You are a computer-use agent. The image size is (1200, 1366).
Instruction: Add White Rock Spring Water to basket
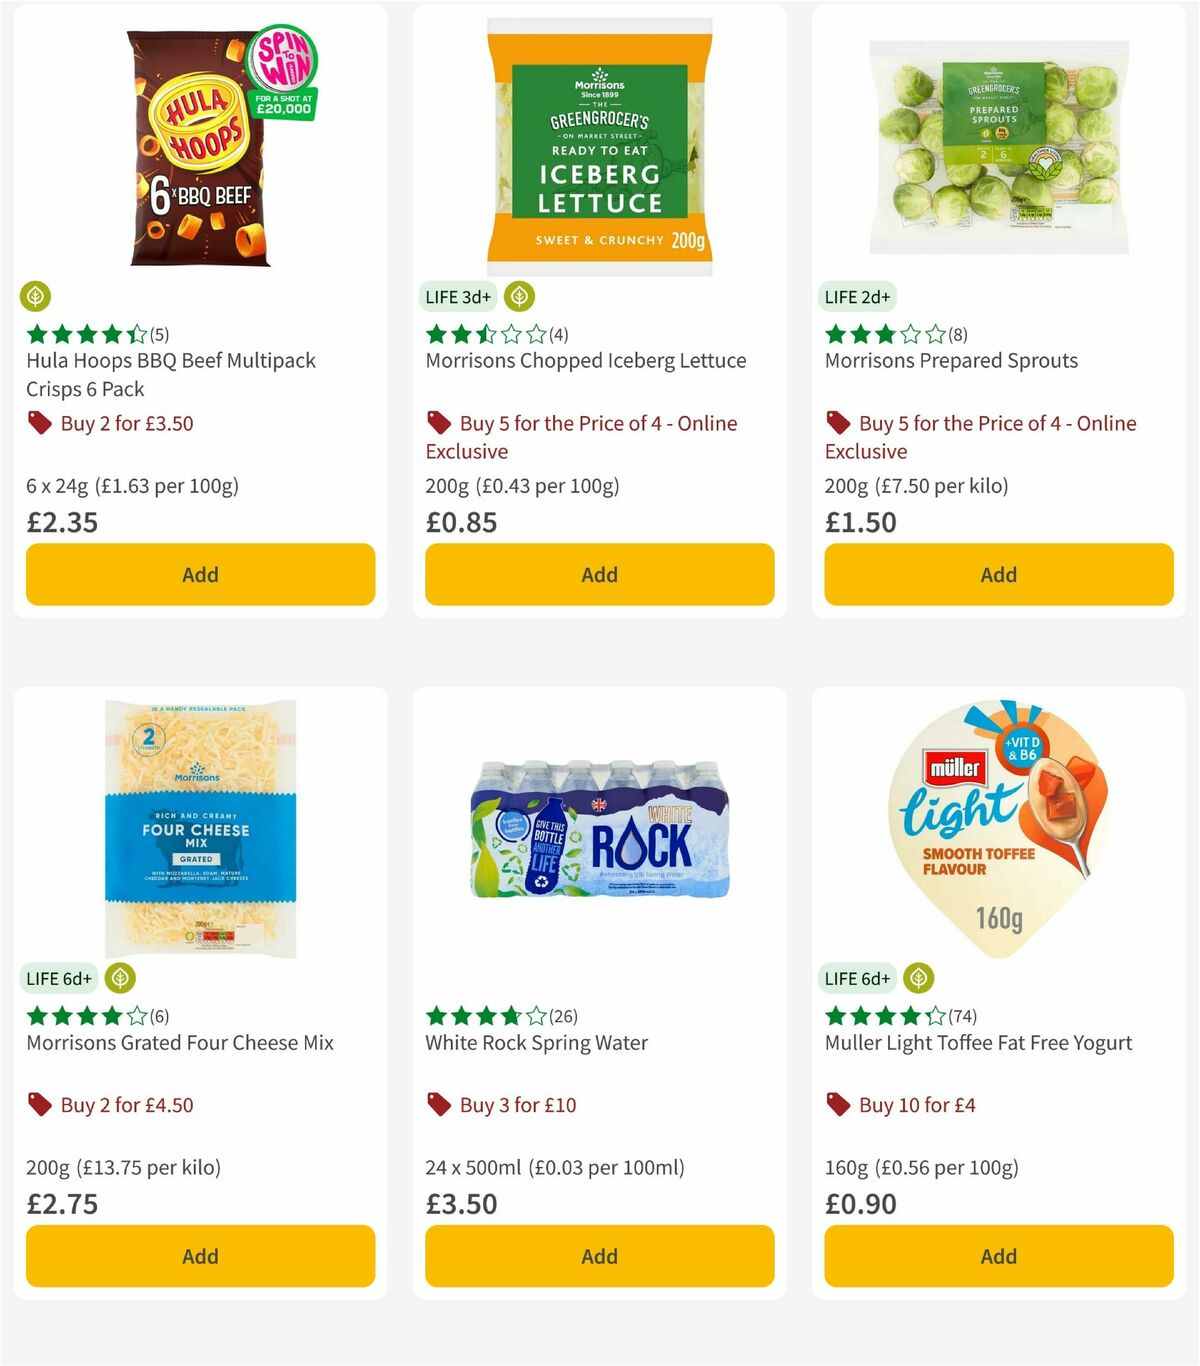click(598, 1256)
